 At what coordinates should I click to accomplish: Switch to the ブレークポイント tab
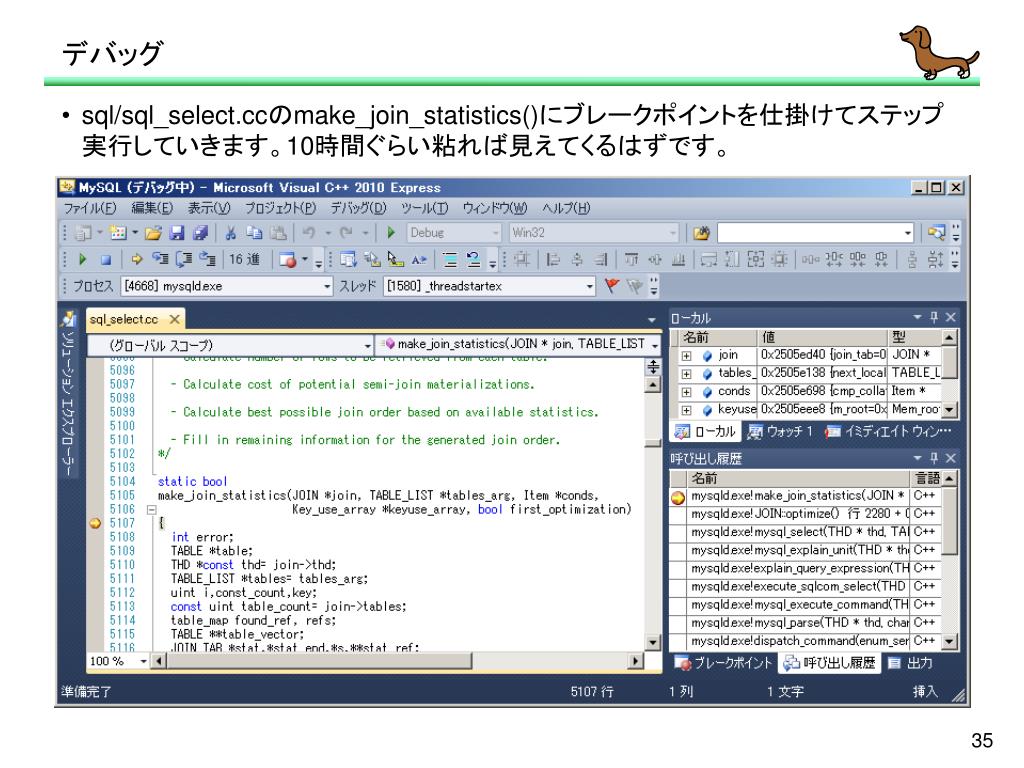coord(724,664)
